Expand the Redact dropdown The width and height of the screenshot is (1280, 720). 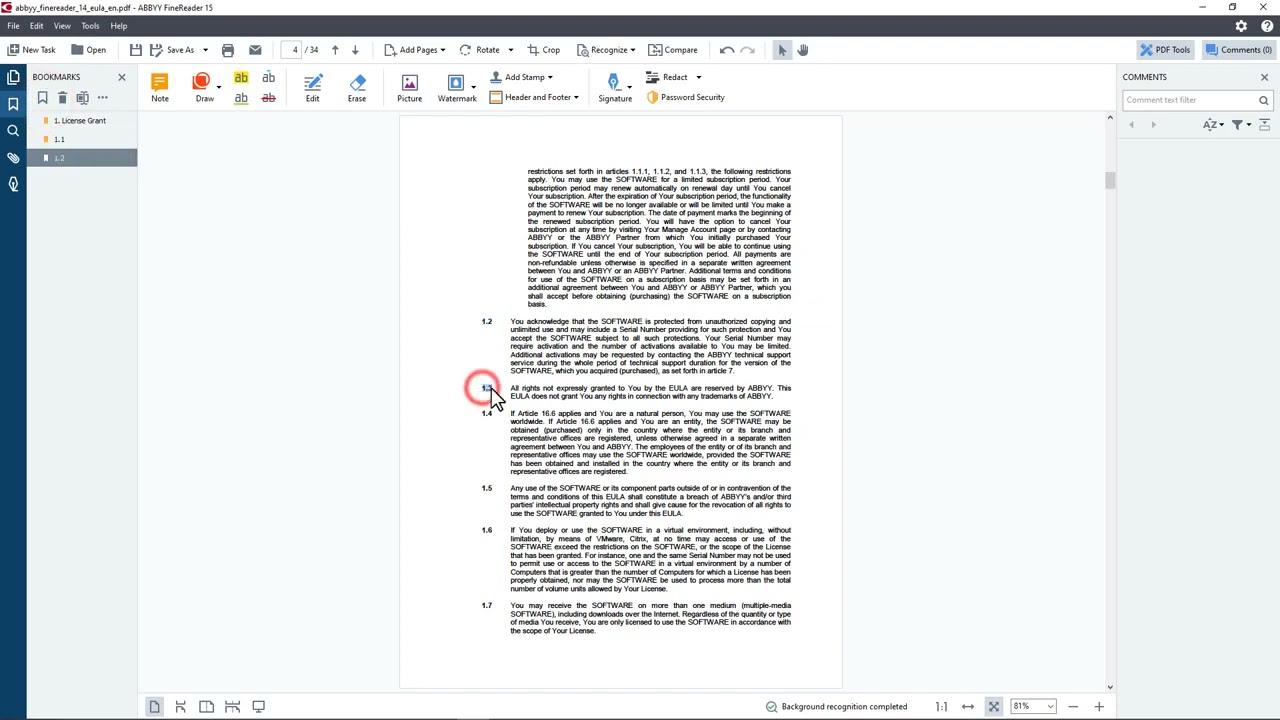pos(698,77)
